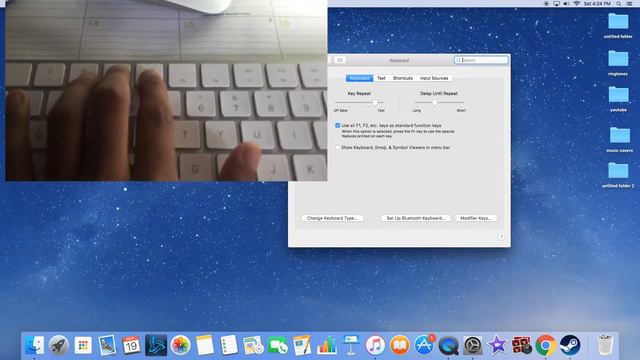Open iMovie star icon in Dock

[497, 345]
